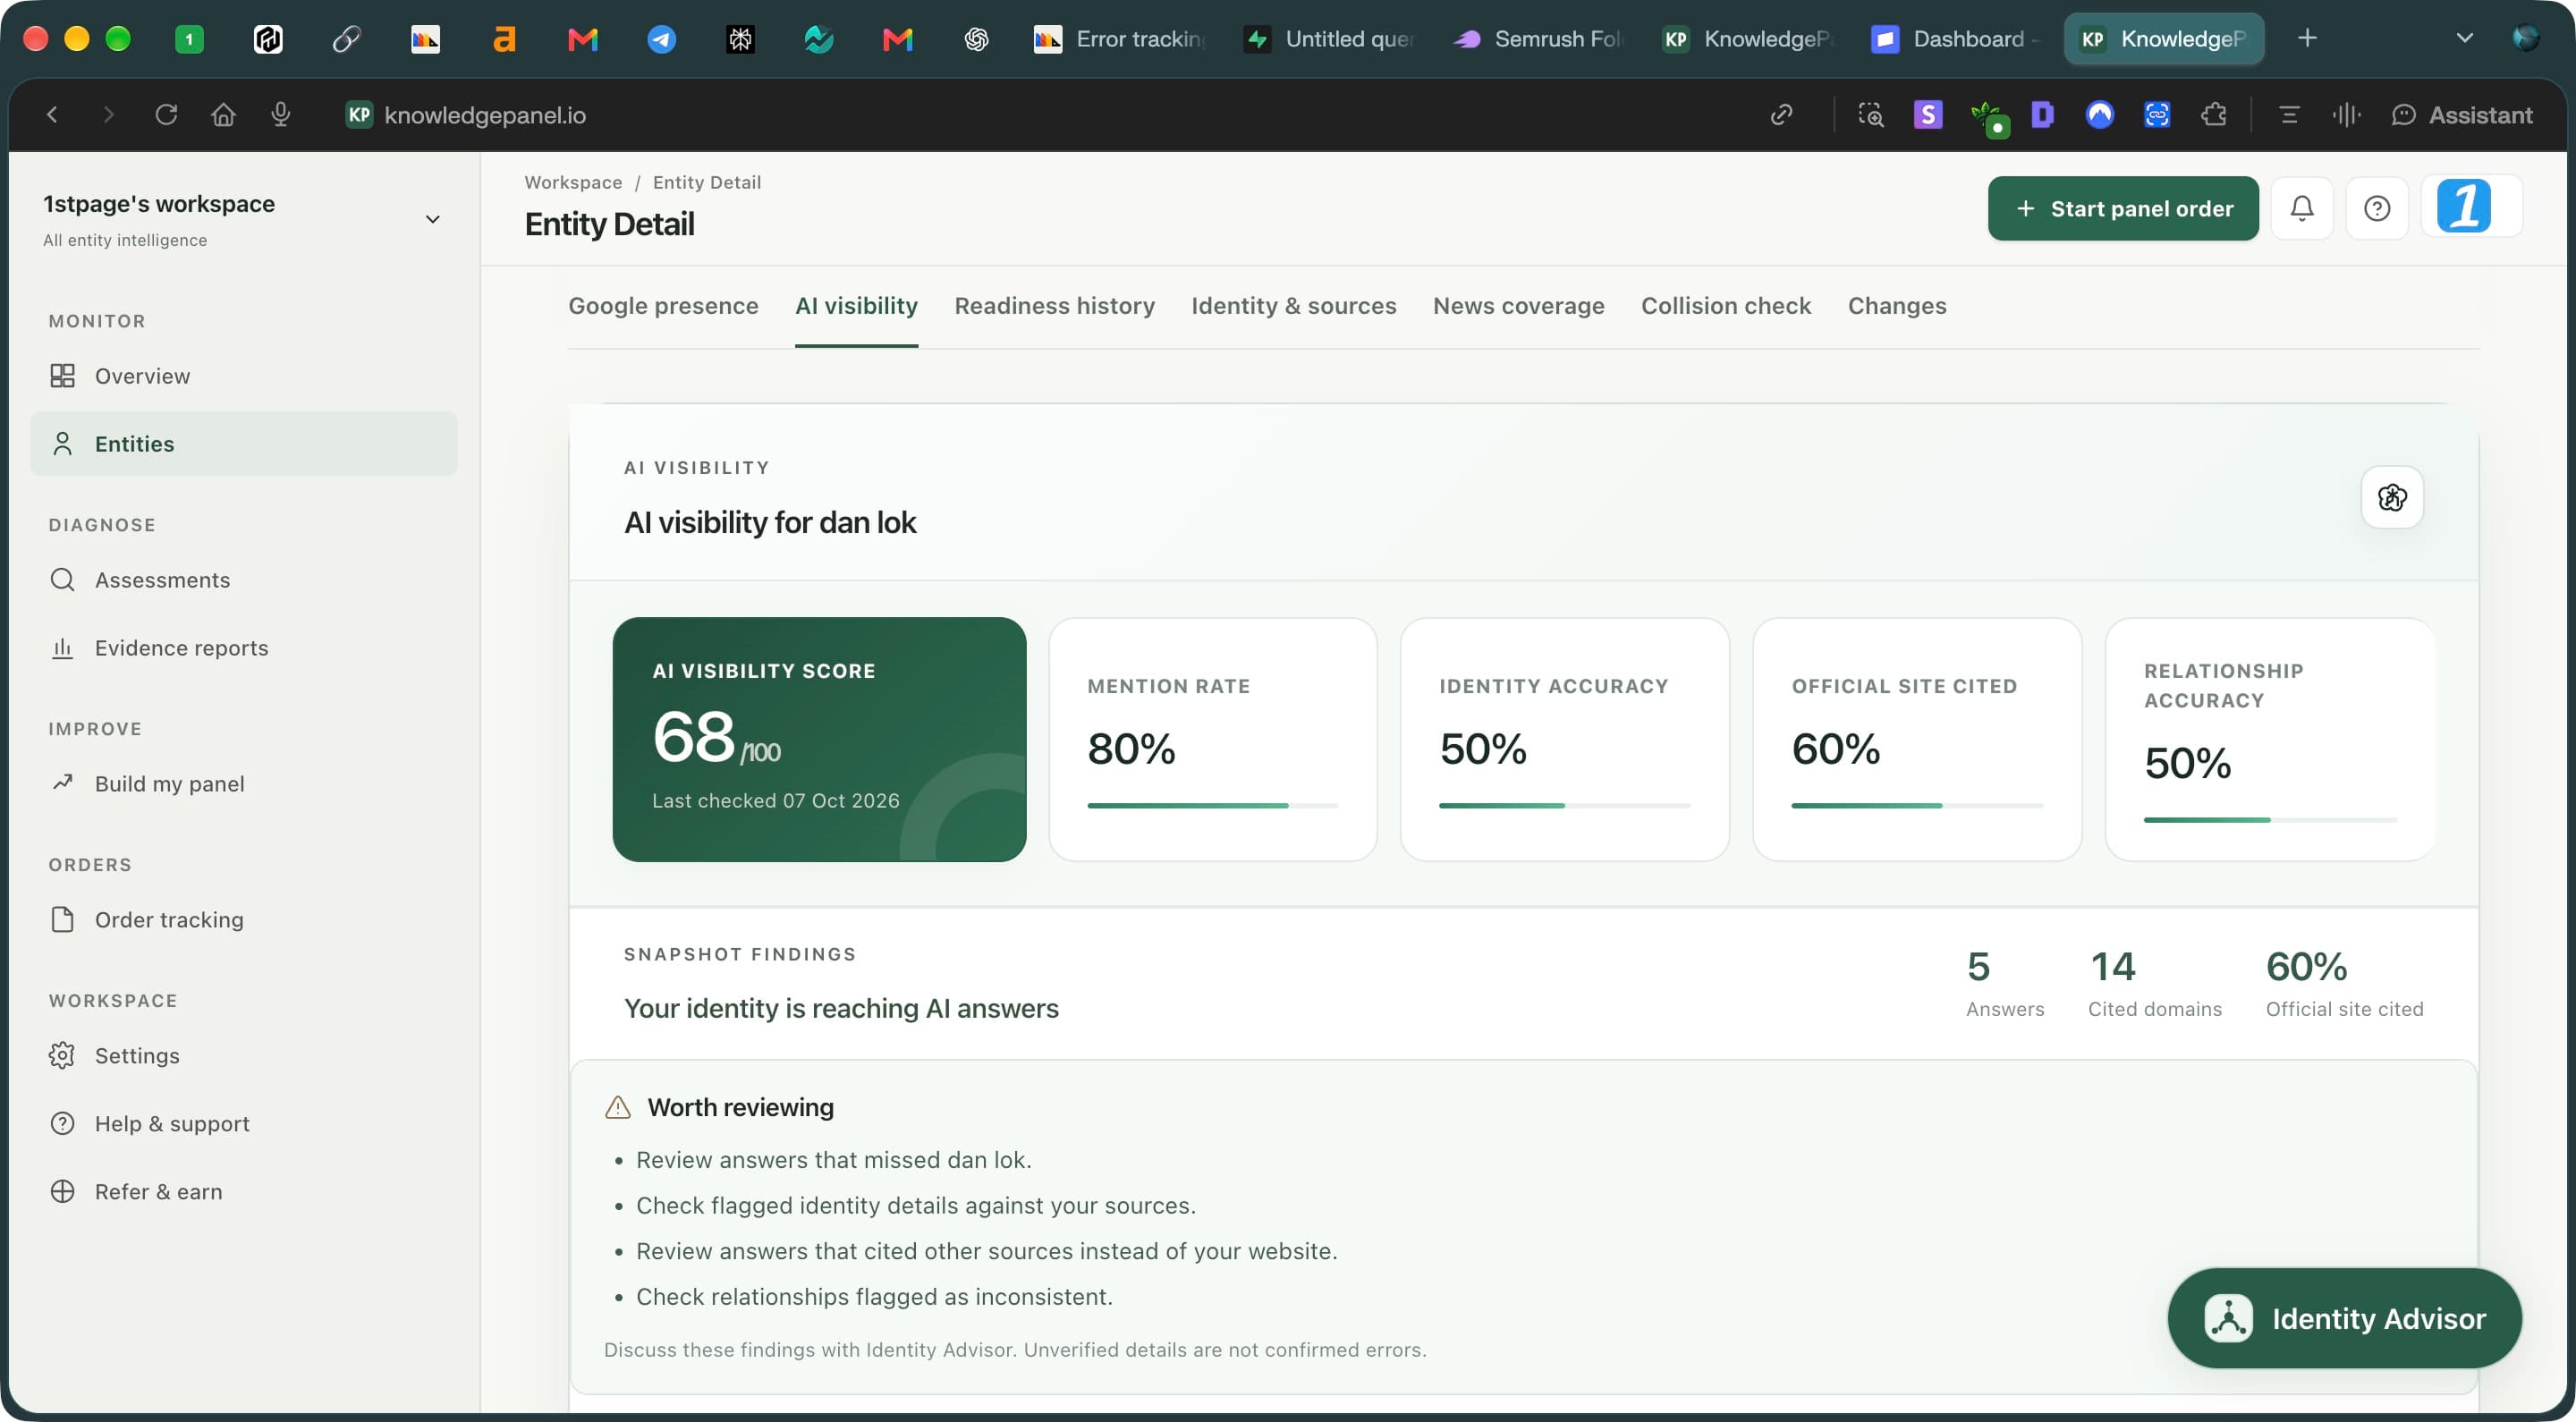2576x1422 pixels.
Task: Switch to the Readiness history tab
Action: pyautogui.click(x=1054, y=306)
